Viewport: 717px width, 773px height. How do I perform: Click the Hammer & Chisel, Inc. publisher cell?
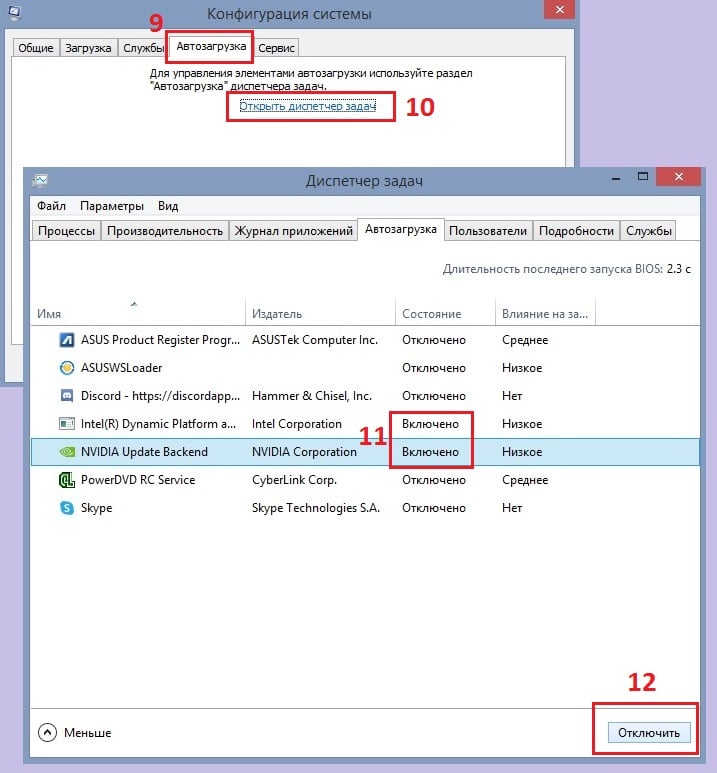click(x=312, y=396)
